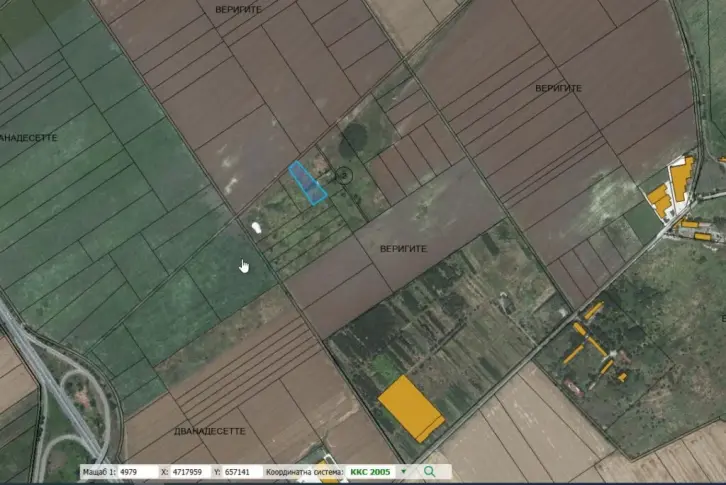Focus the Мащаб scale field showing 4979
726x485 pixels.
tap(138, 472)
